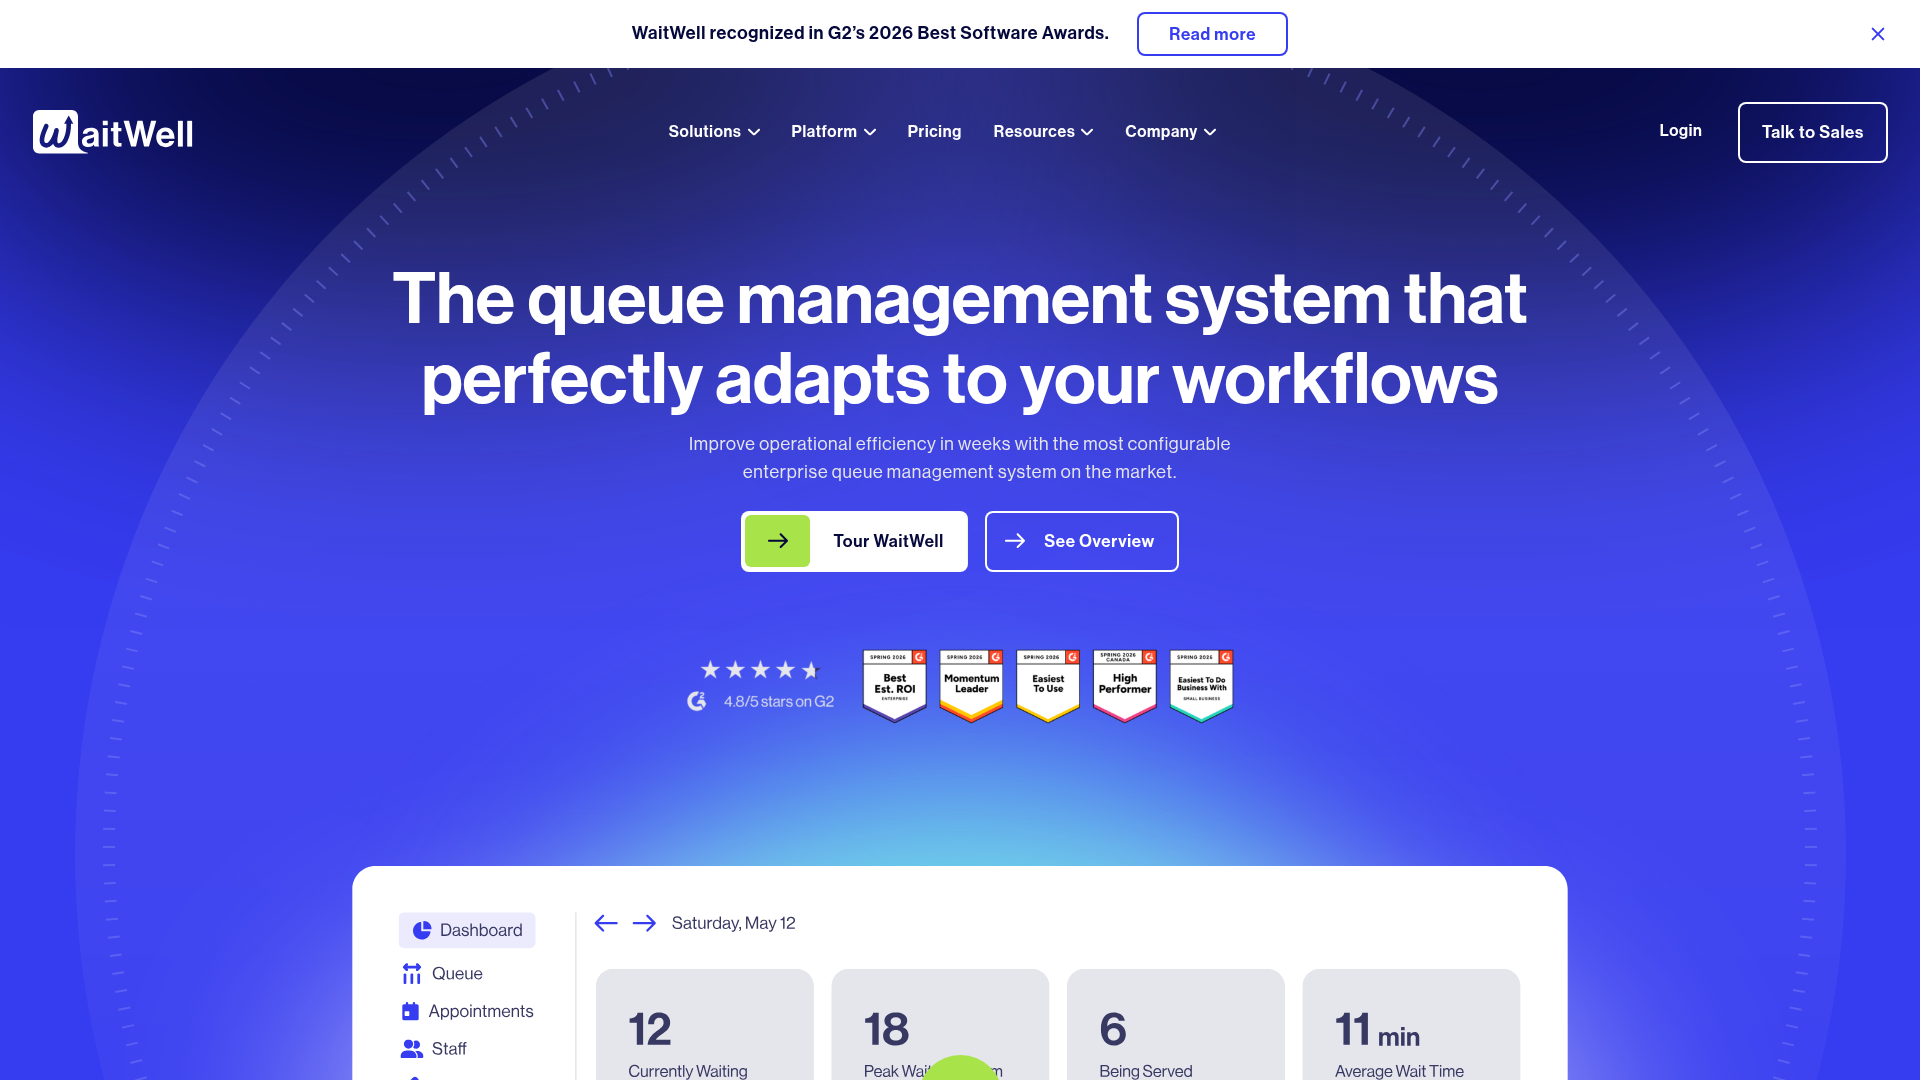Select Dashboard in the sidebar
Image resolution: width=1920 pixels, height=1080 pixels.
(467, 930)
